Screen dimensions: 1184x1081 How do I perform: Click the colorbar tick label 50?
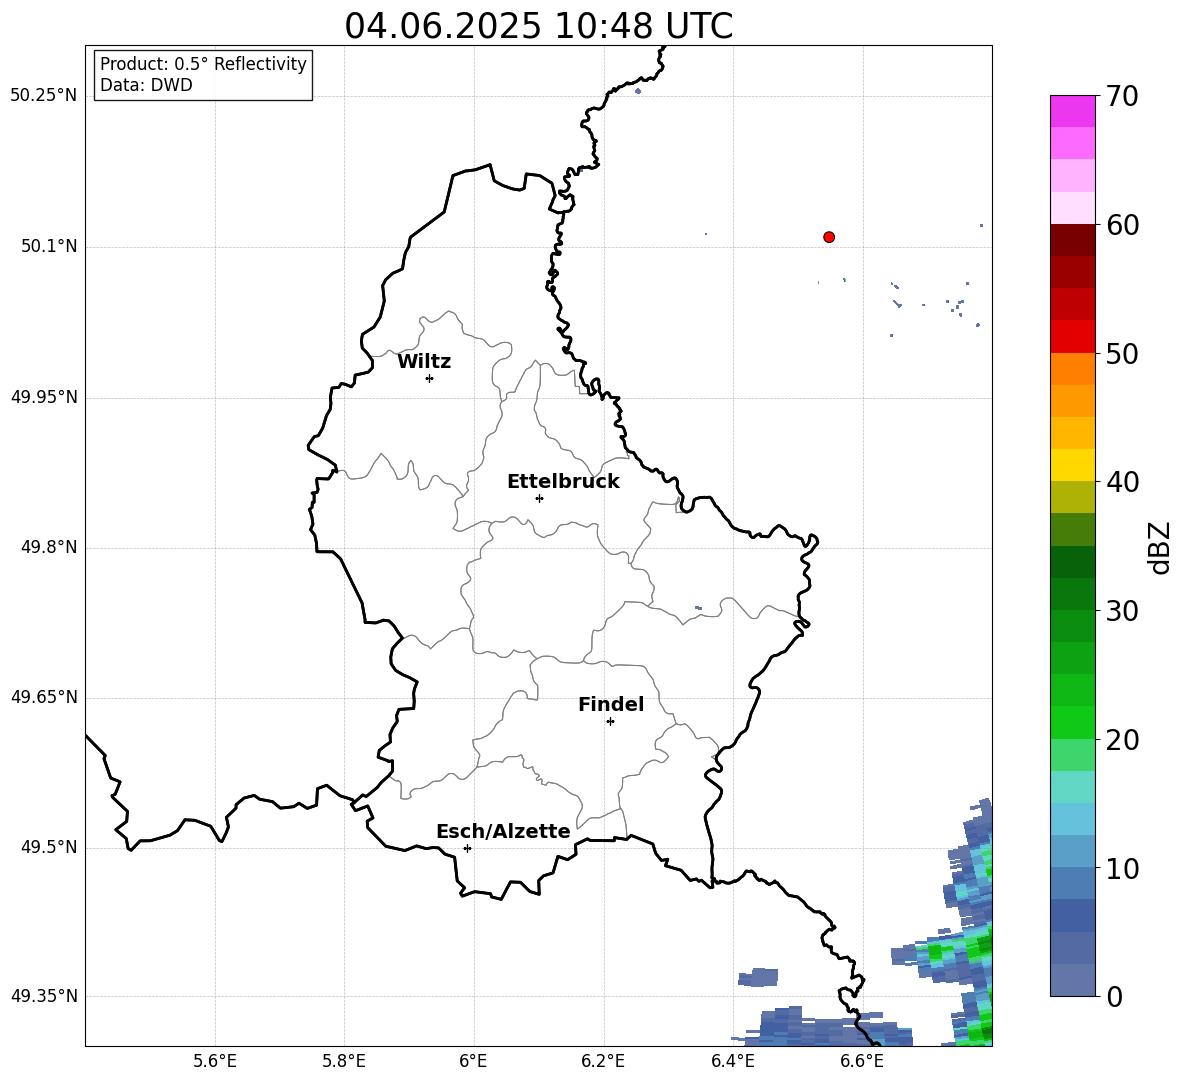point(1122,353)
